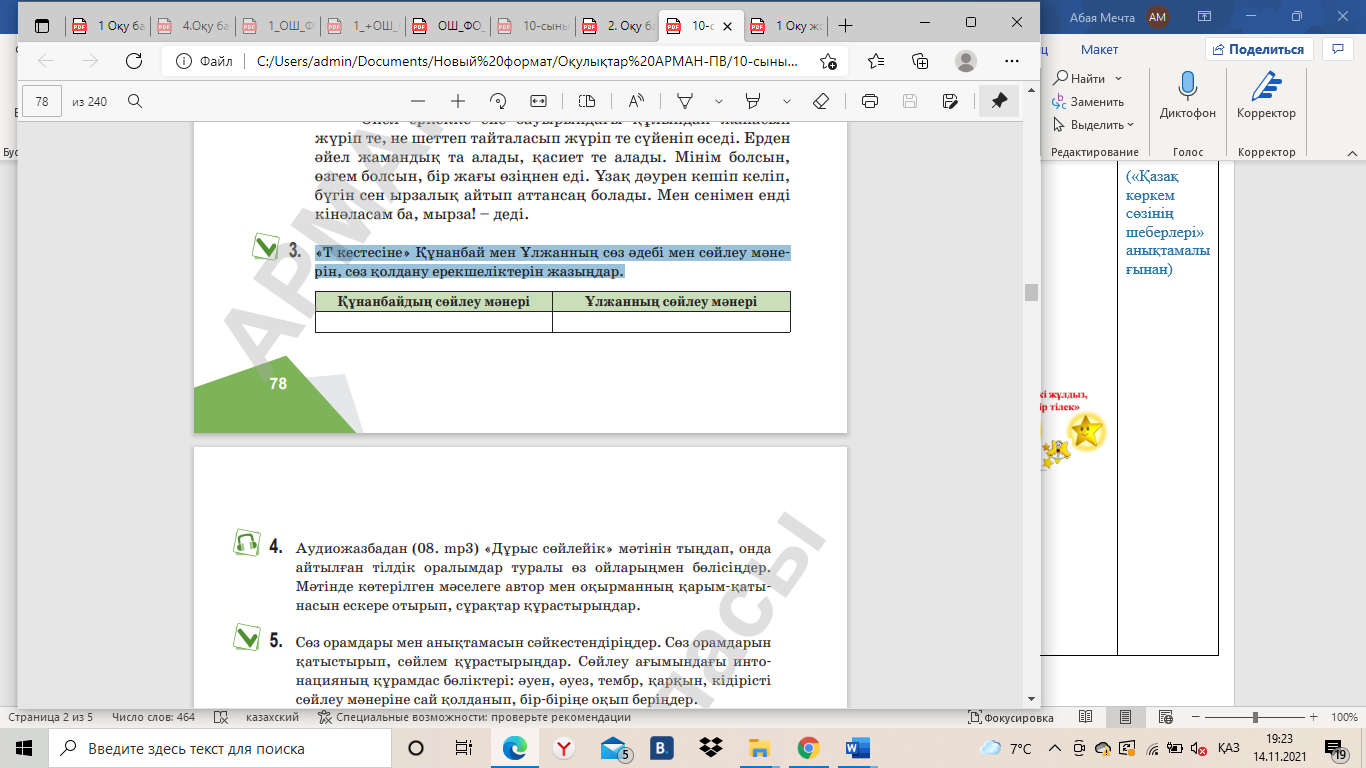Viewport: 1366px width, 768px height.
Task: Open the Word accessibility check in the status bar
Action: click(x=475, y=717)
